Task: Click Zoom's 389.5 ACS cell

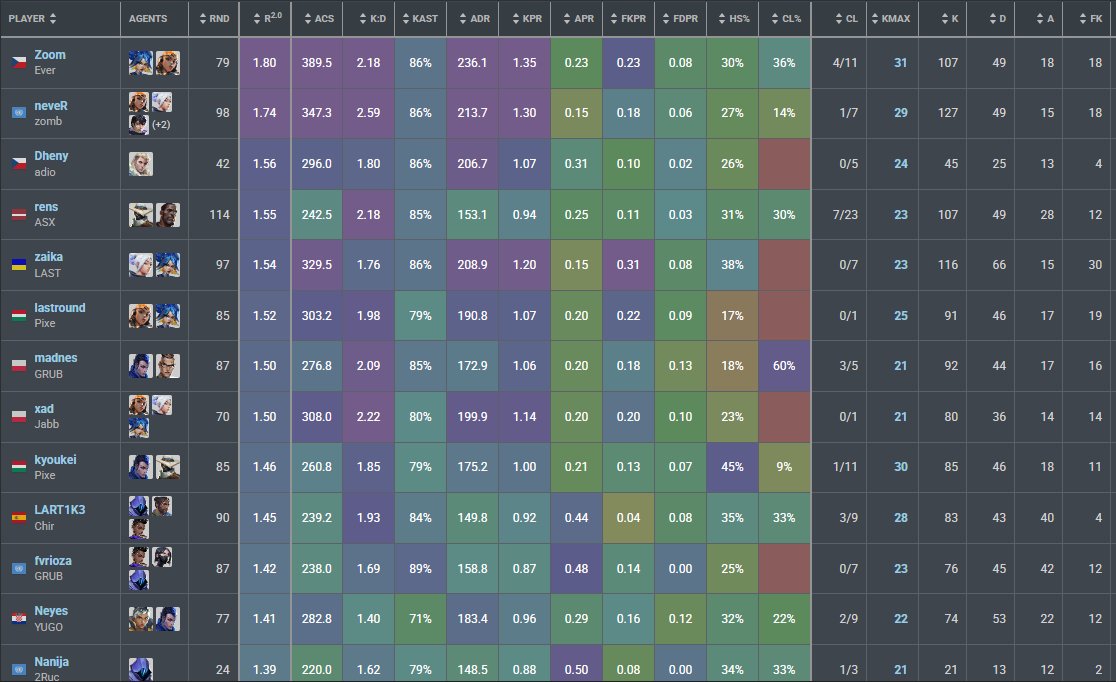Action: click(x=317, y=63)
